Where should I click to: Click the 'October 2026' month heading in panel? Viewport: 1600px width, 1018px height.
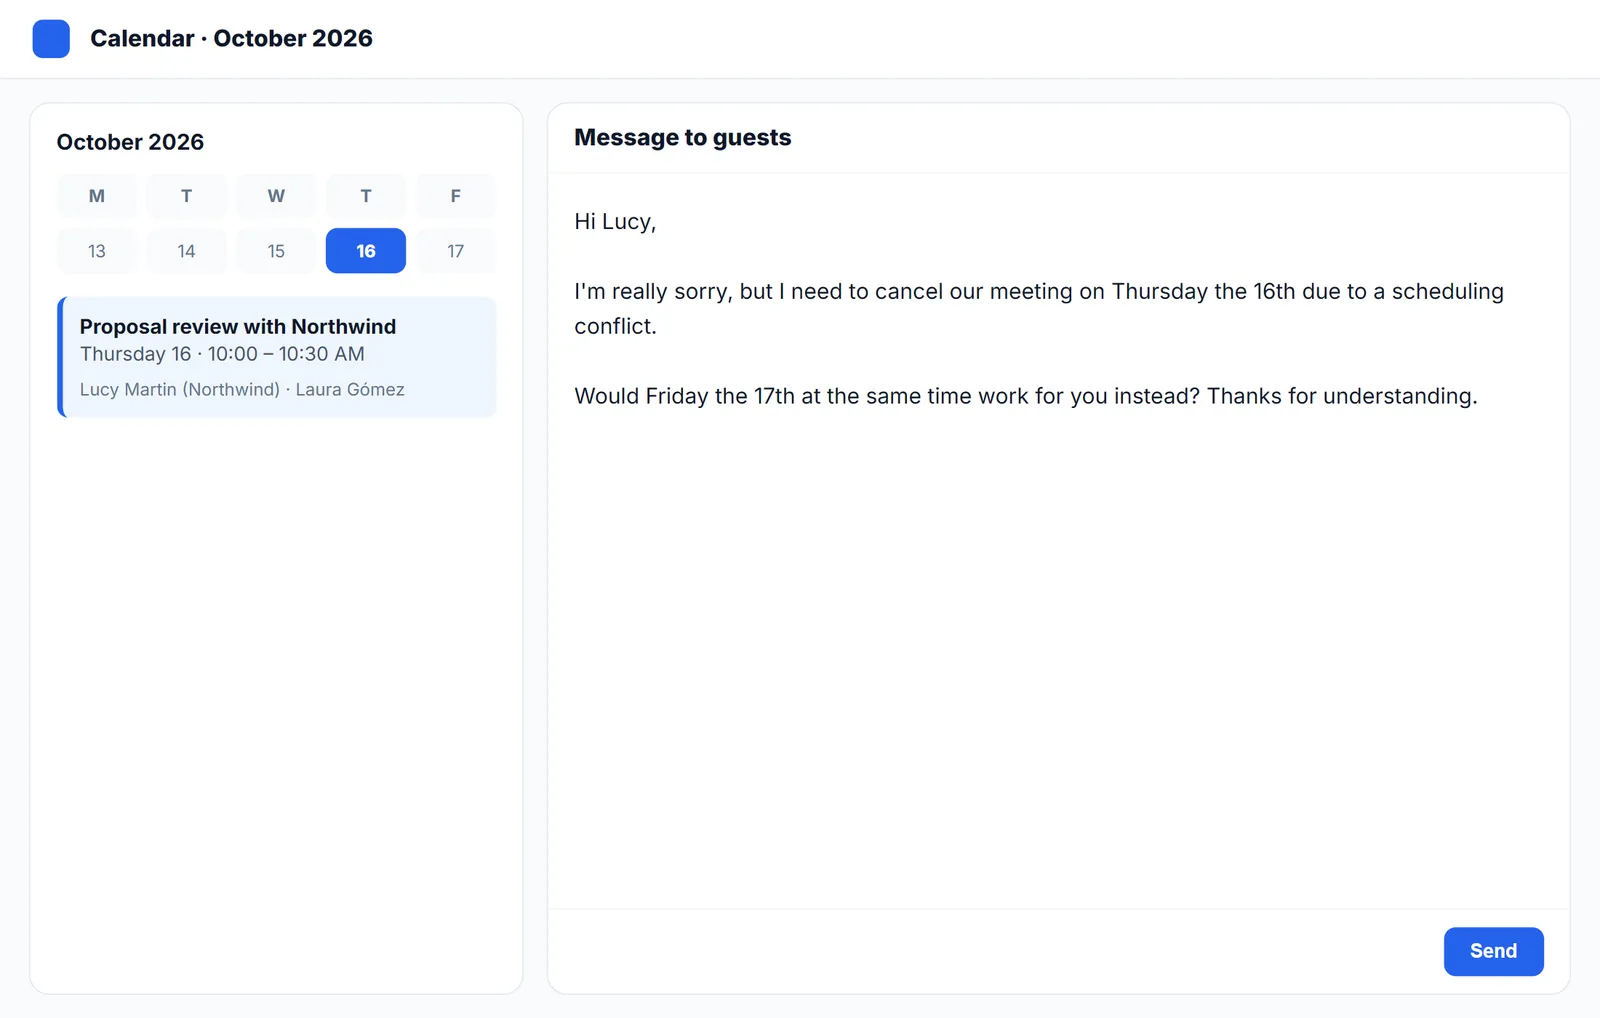[x=130, y=142]
